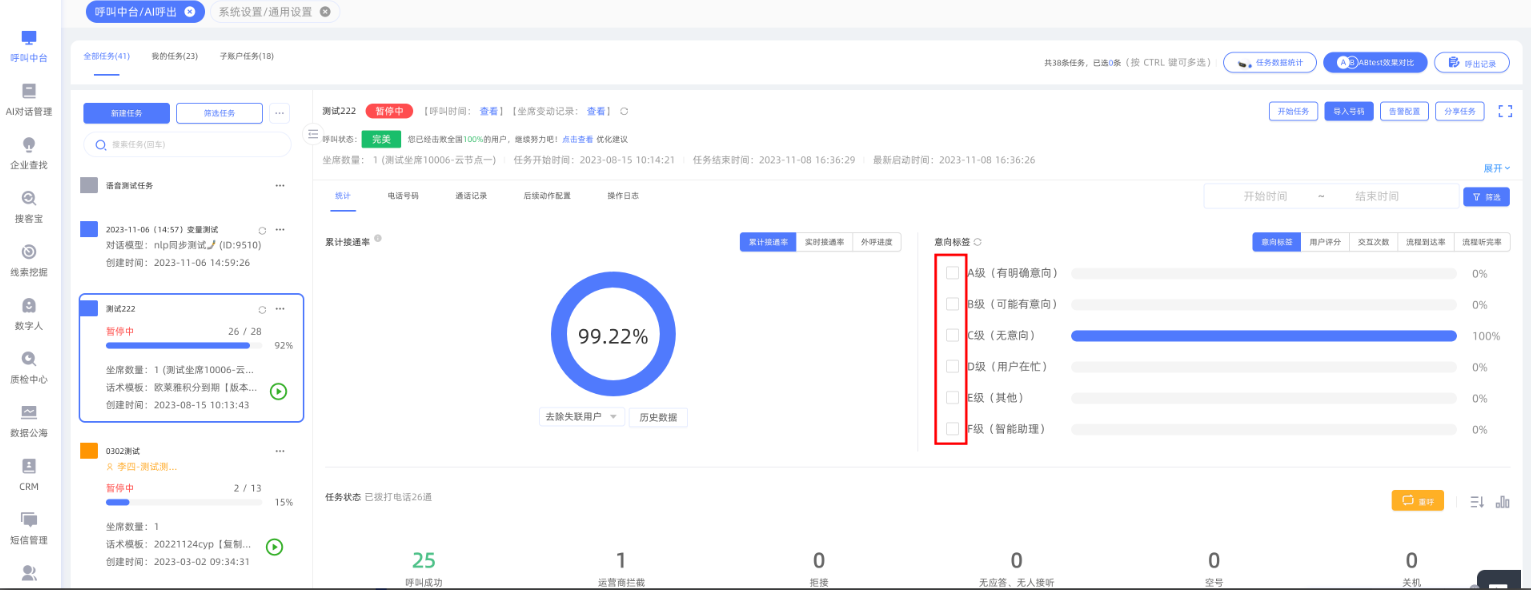Tick the C级（无意向）checkbox
Screen dimensions: 1531x590
point(952,335)
